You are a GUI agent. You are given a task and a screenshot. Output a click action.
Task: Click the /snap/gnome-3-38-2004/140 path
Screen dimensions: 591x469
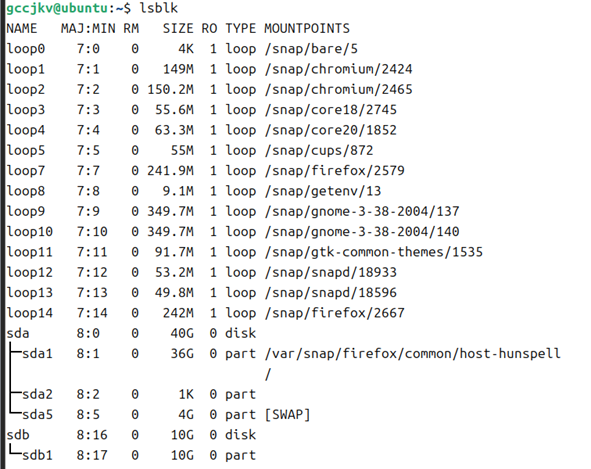pyautogui.click(x=362, y=232)
